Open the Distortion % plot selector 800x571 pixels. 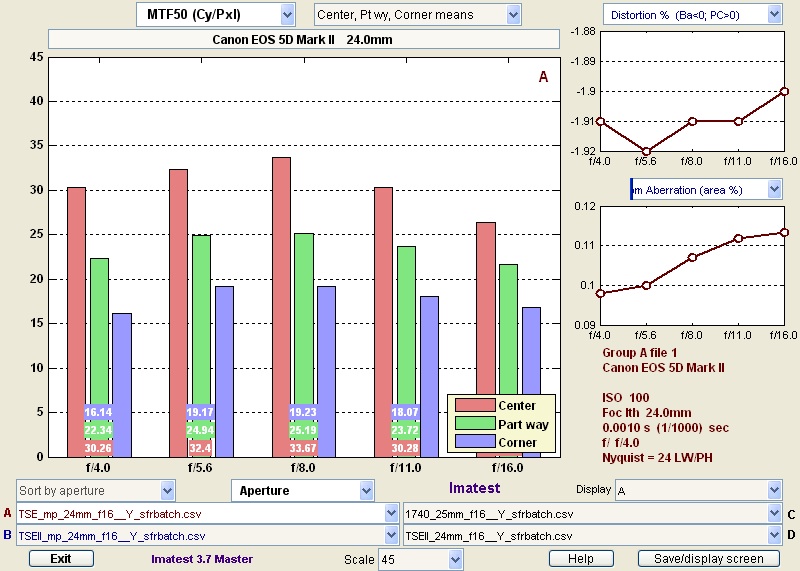click(692, 14)
